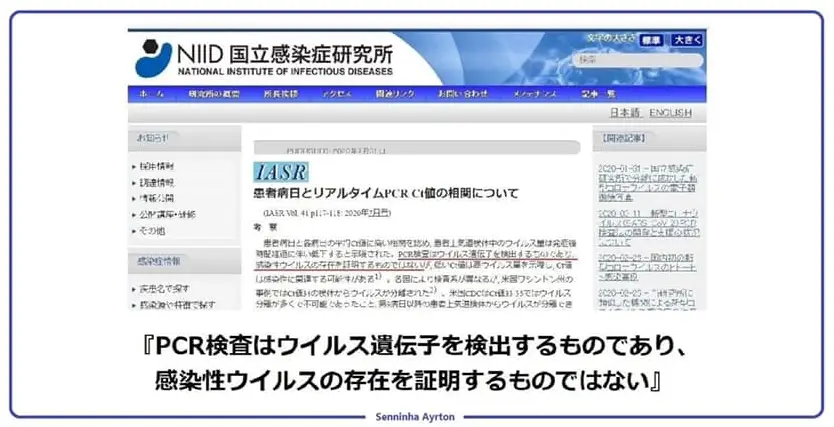Open the お問い合わせ menu item

(x=462, y=95)
